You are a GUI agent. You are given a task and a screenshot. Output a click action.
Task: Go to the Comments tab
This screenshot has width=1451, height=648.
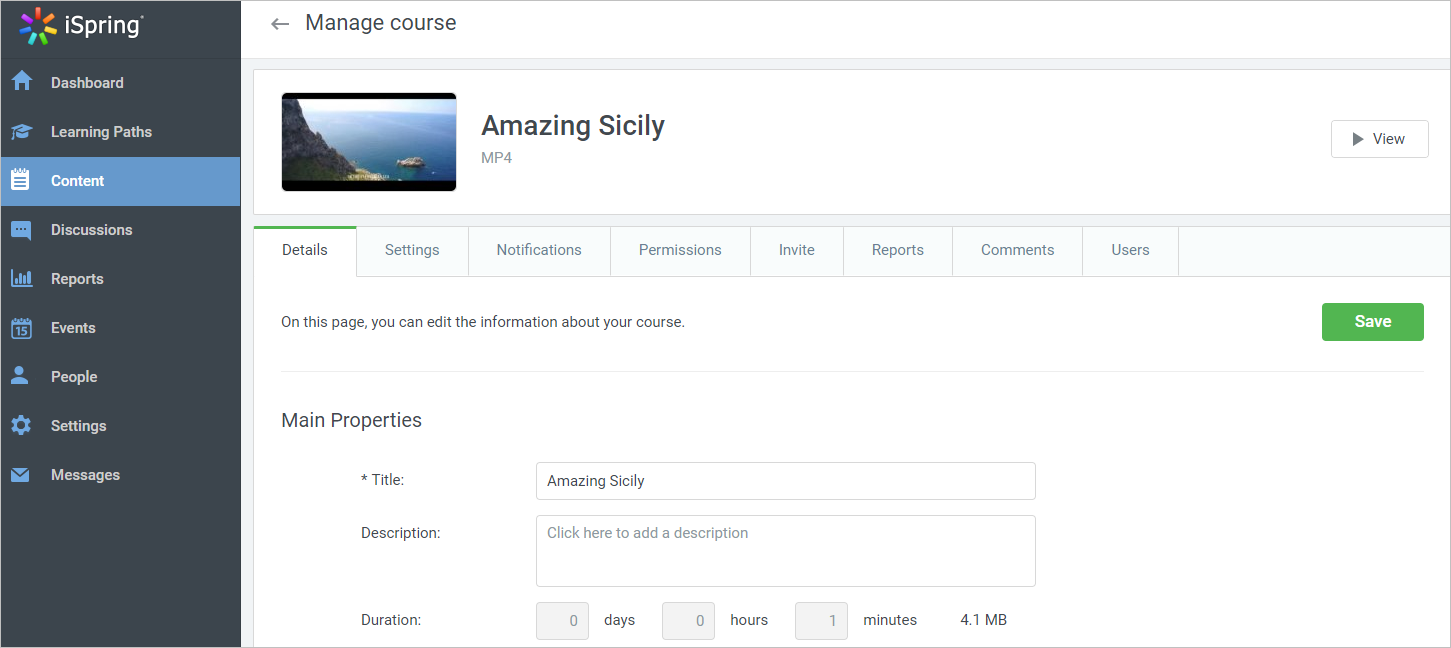(1017, 250)
